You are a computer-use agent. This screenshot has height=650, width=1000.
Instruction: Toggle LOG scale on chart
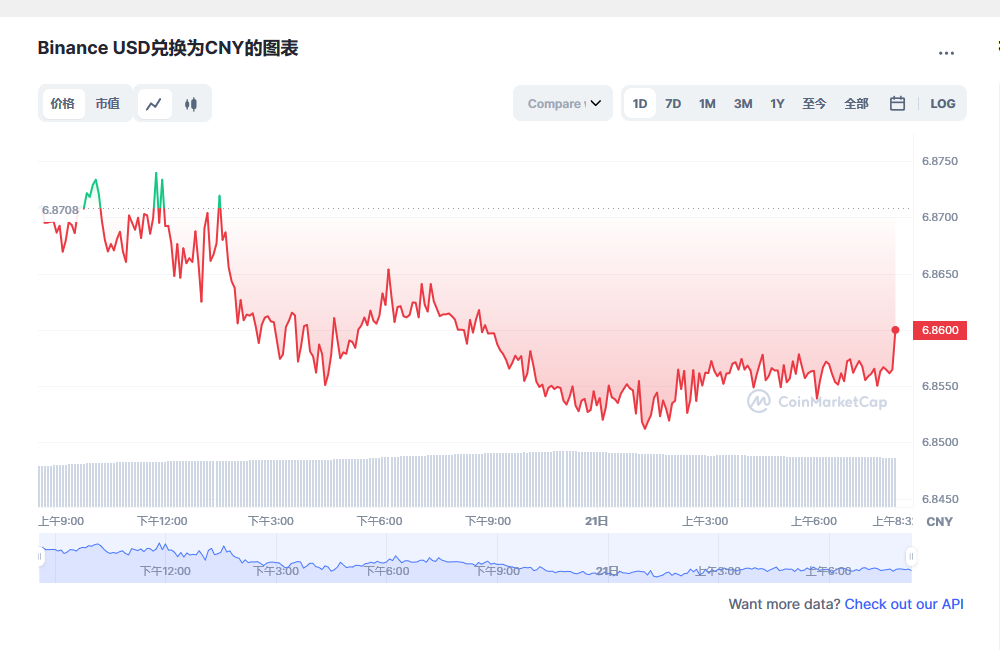pos(943,103)
